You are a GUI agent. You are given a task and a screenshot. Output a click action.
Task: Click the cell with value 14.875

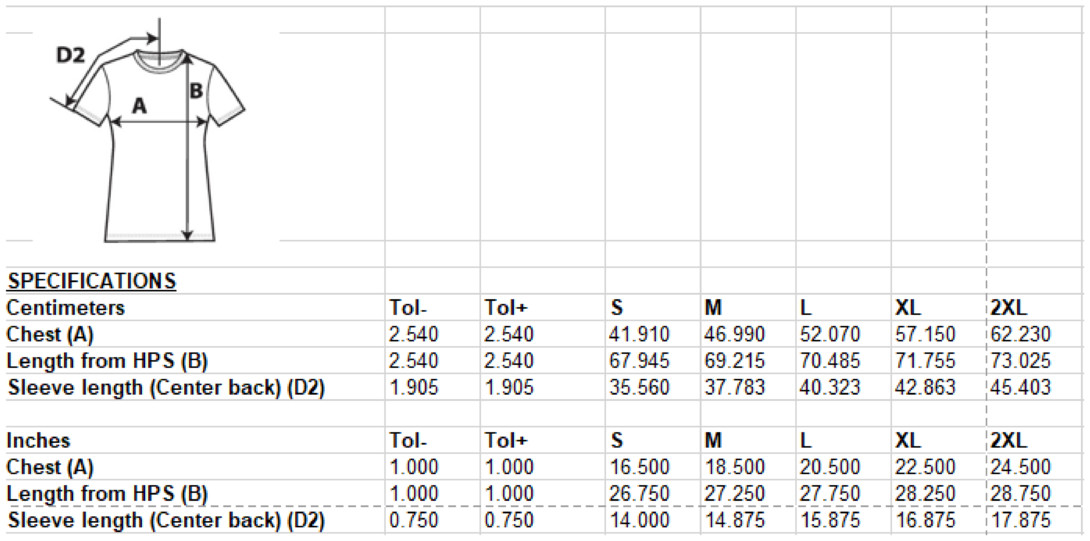point(734,520)
